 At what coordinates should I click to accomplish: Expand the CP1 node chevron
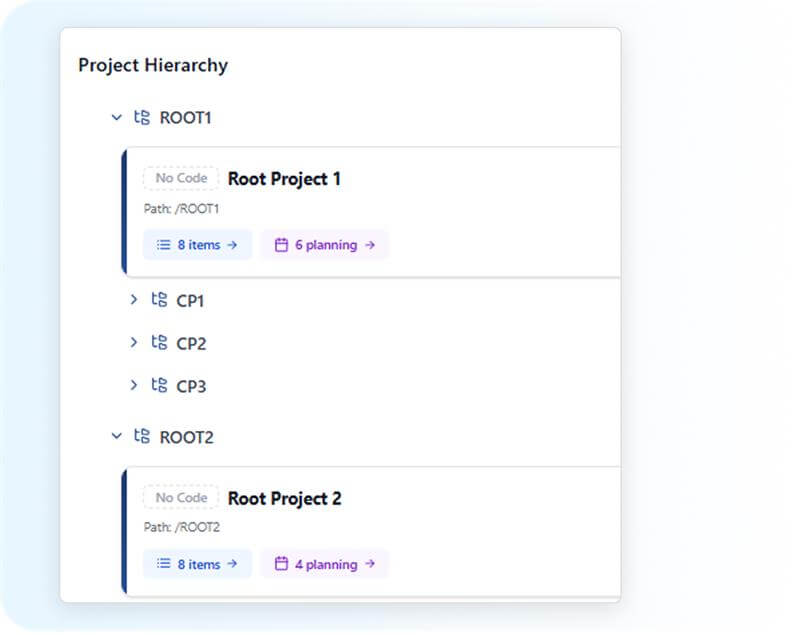click(133, 299)
